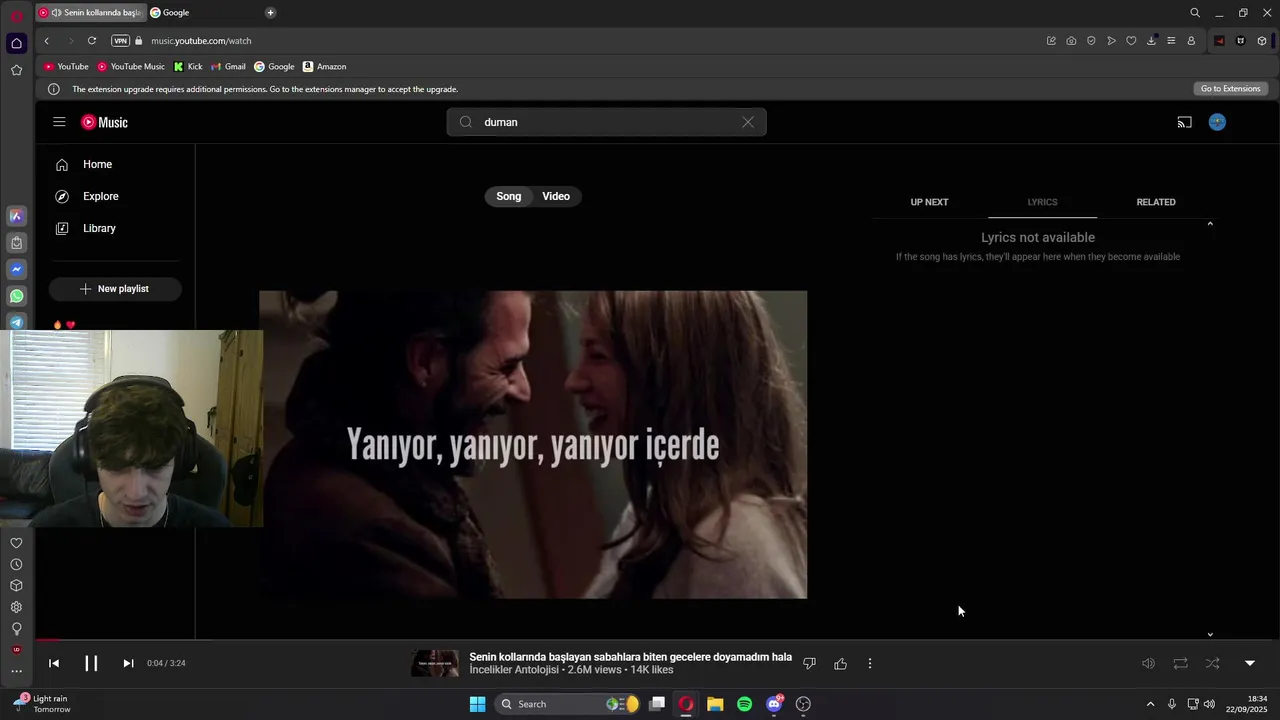Collapse the player page with the arrow

1249,663
